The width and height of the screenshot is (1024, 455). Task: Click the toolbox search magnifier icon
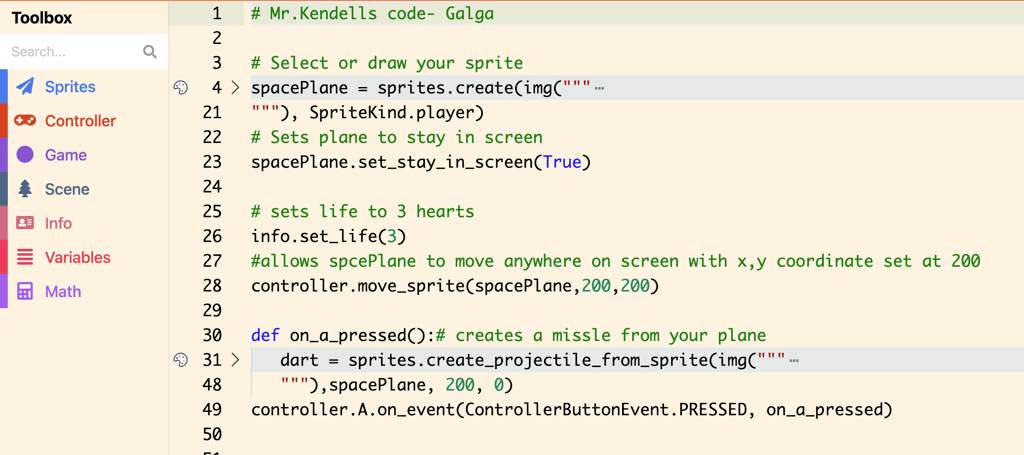click(x=150, y=52)
